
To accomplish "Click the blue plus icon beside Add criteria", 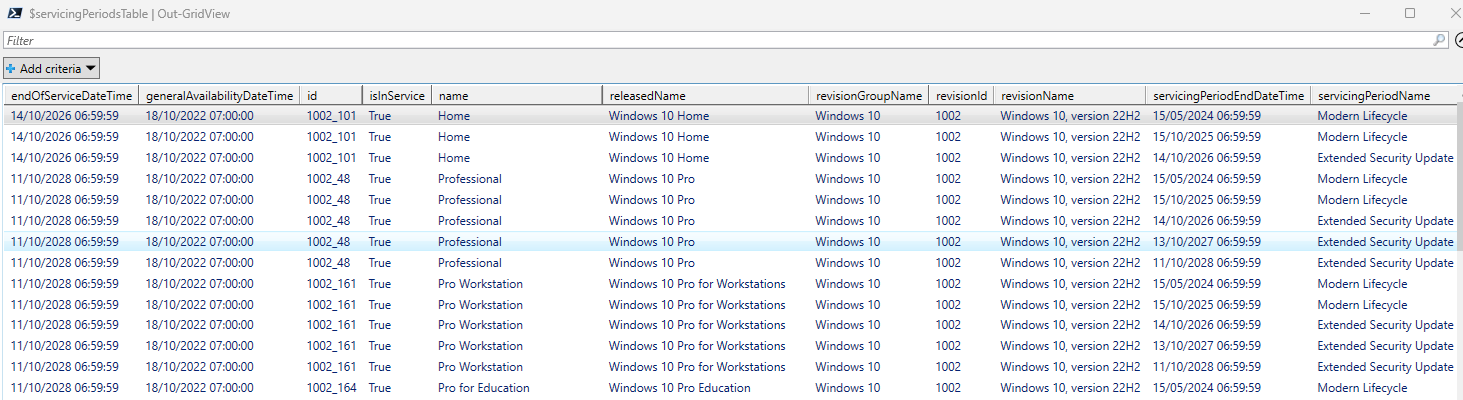I will [x=11, y=69].
